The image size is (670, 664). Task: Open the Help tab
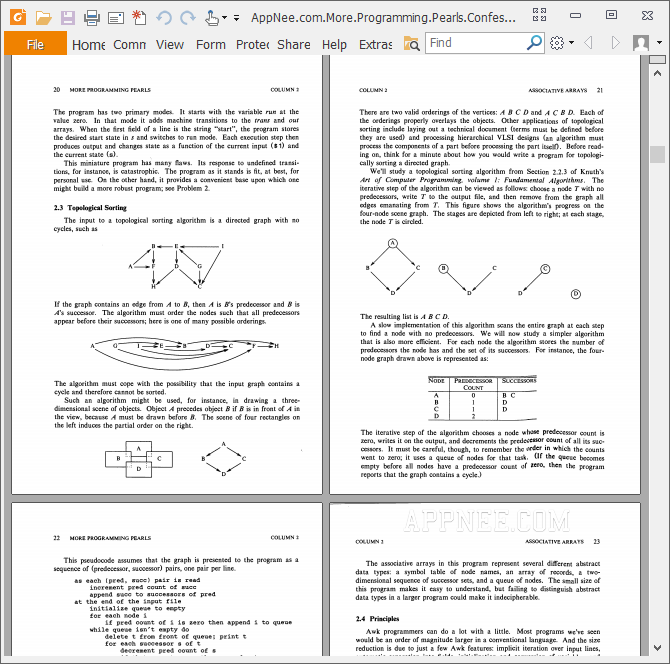point(334,44)
